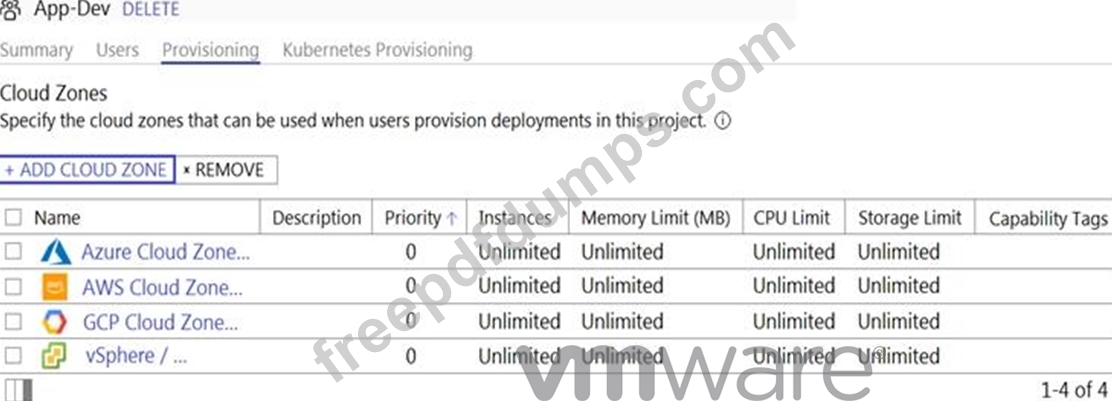Go to the Users tab
1112x401 pixels.
(x=118, y=50)
